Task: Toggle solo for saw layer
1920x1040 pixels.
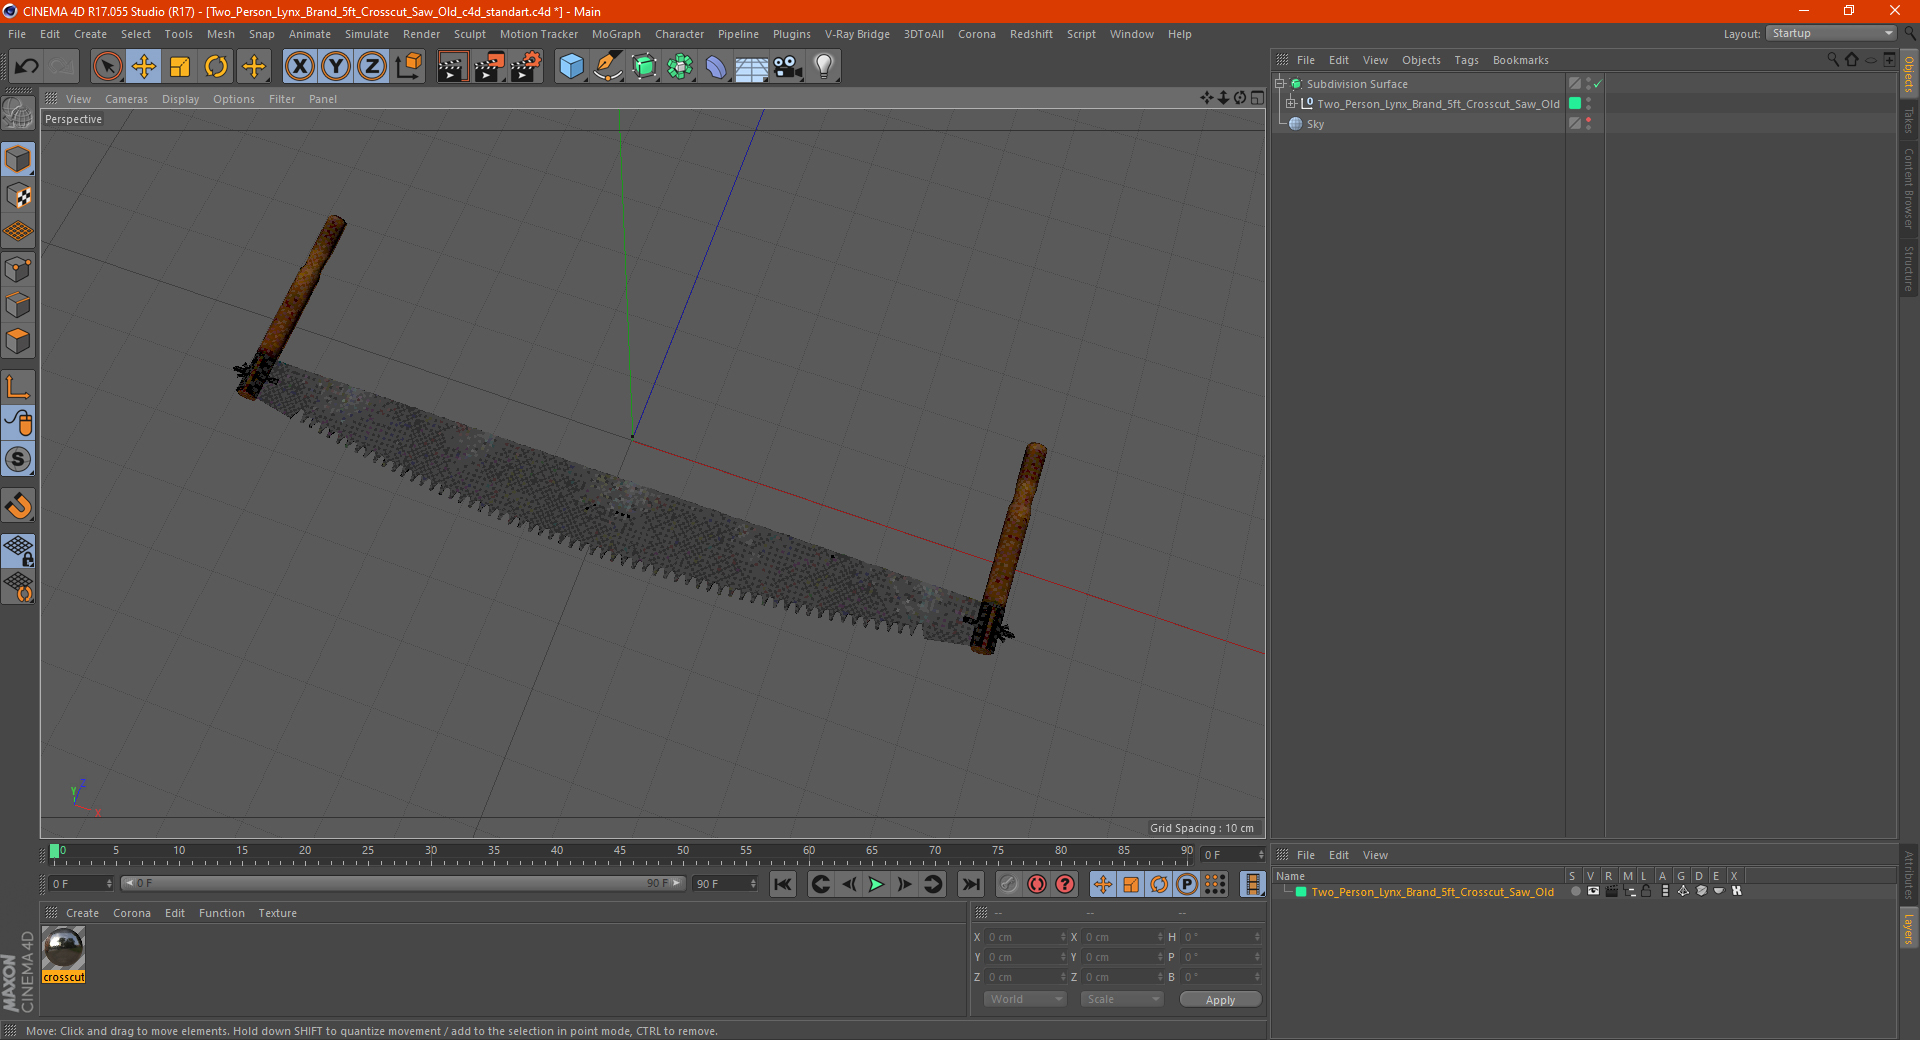Action: click(1575, 891)
